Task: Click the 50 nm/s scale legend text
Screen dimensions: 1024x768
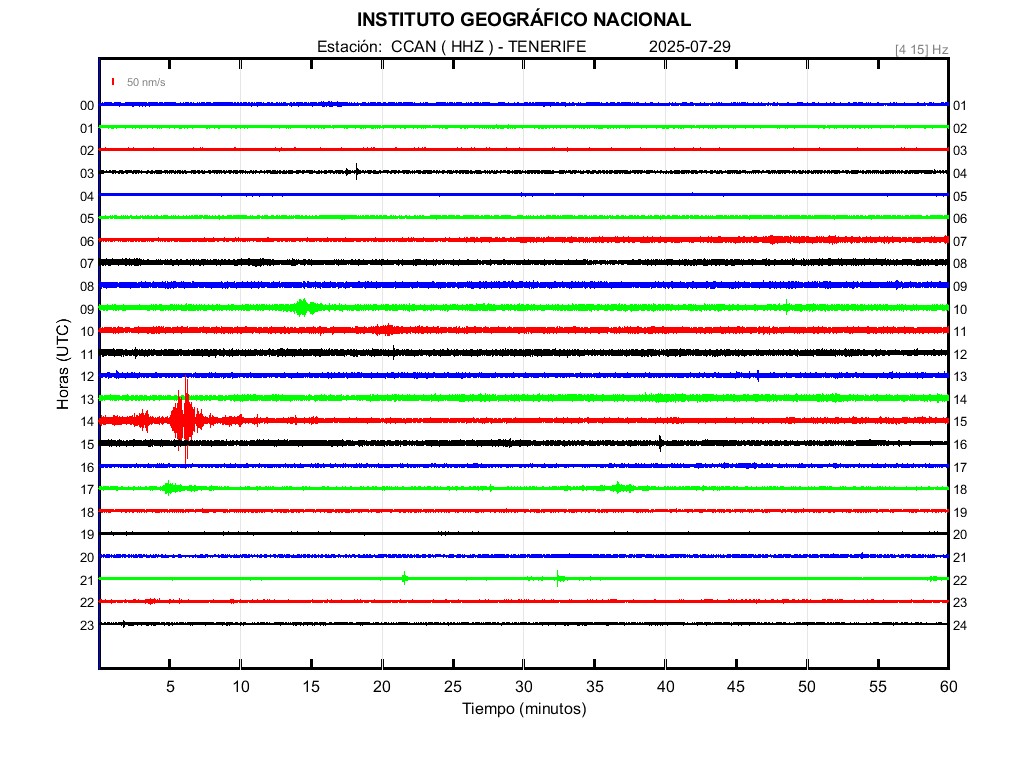Action: pyautogui.click(x=146, y=82)
